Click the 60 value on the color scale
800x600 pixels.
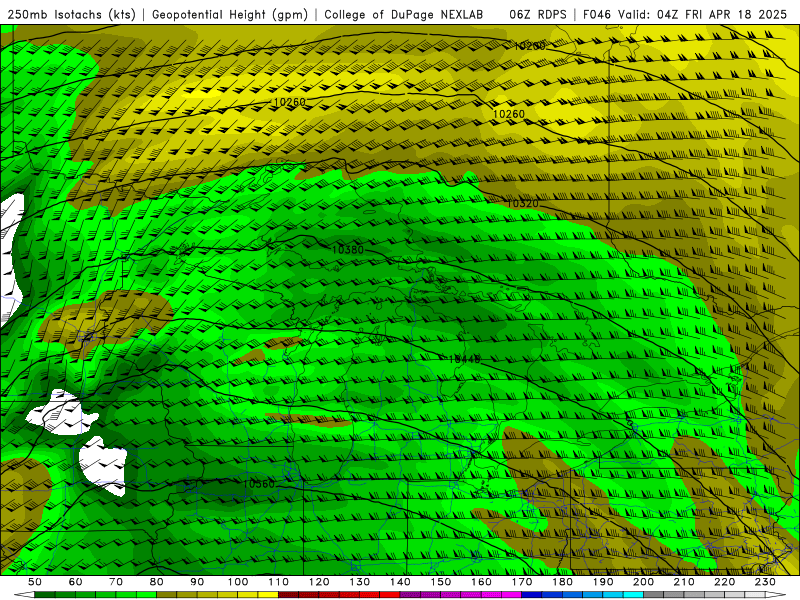pos(76,582)
